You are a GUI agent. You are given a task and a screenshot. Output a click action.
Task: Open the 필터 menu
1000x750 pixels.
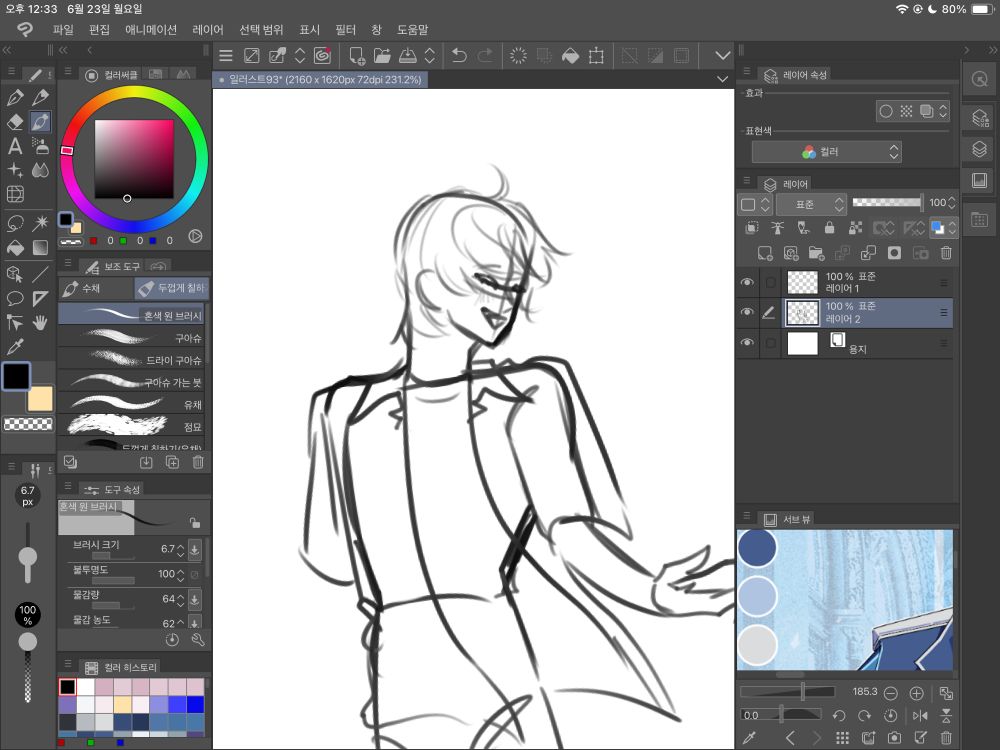(346, 29)
